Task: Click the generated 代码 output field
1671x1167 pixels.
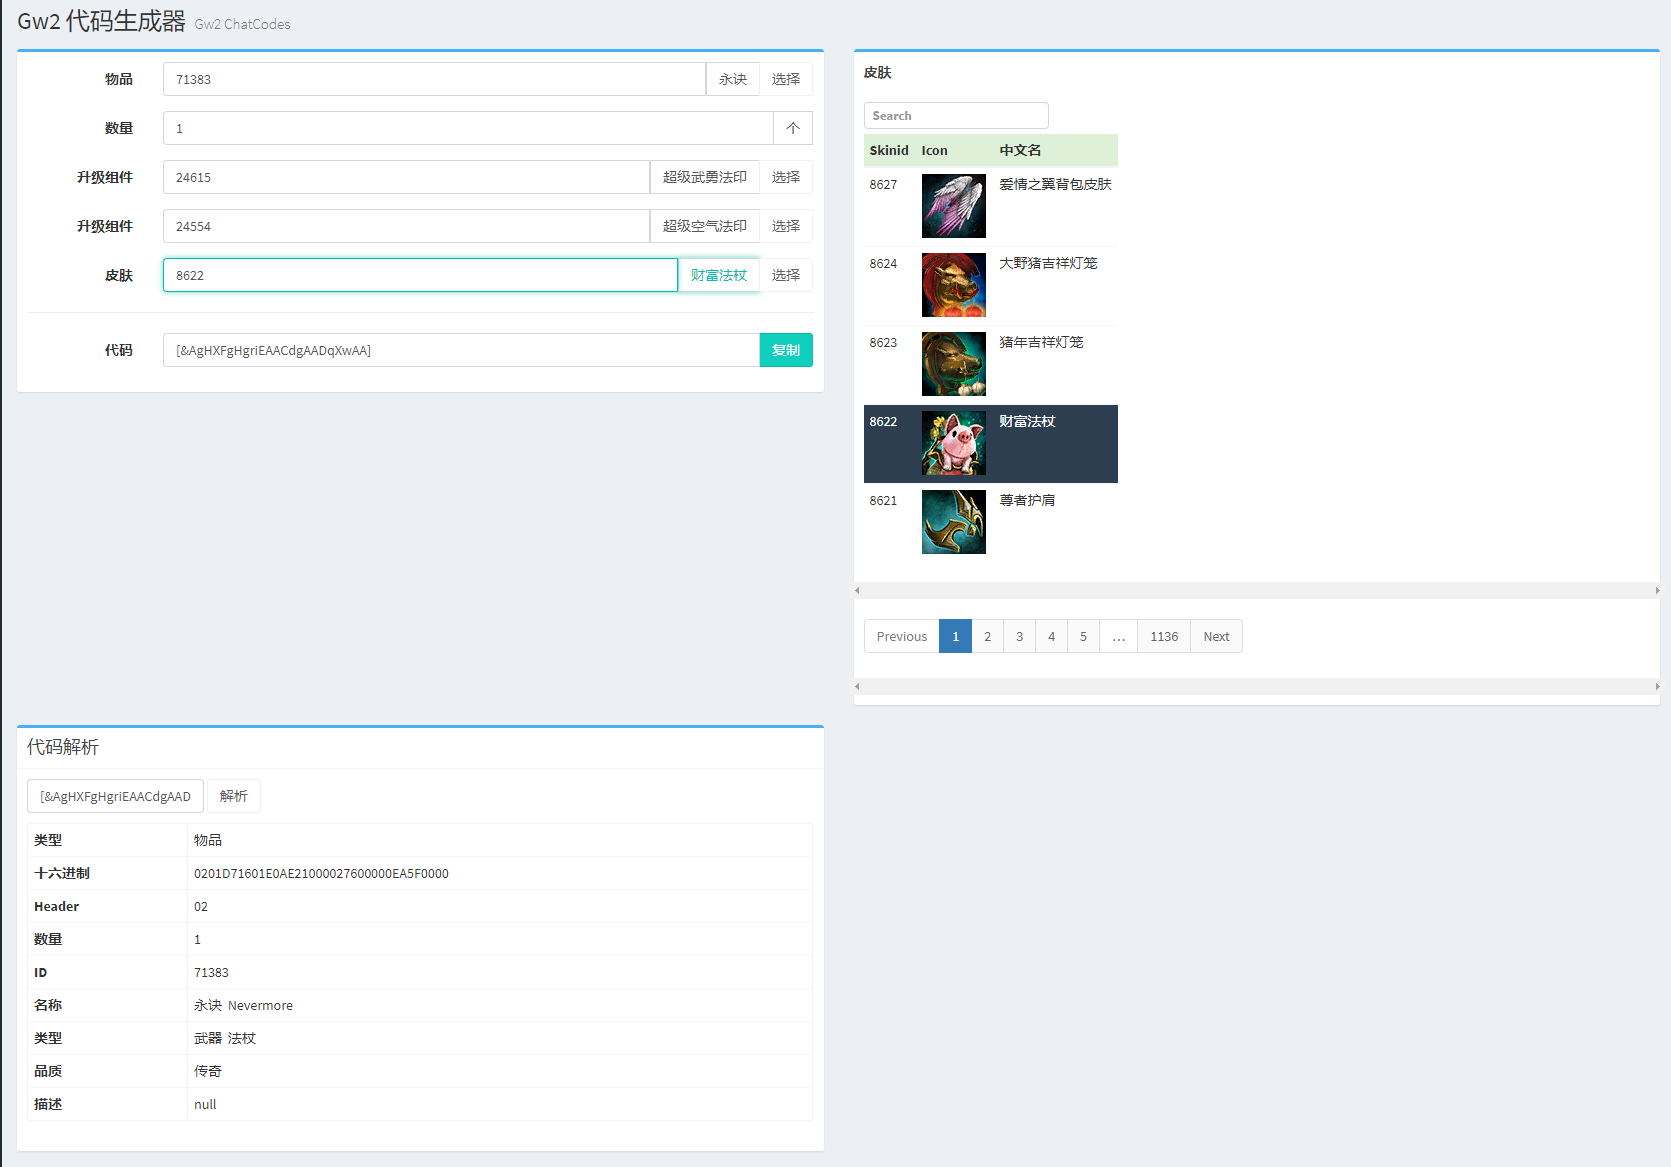Action: (461, 350)
